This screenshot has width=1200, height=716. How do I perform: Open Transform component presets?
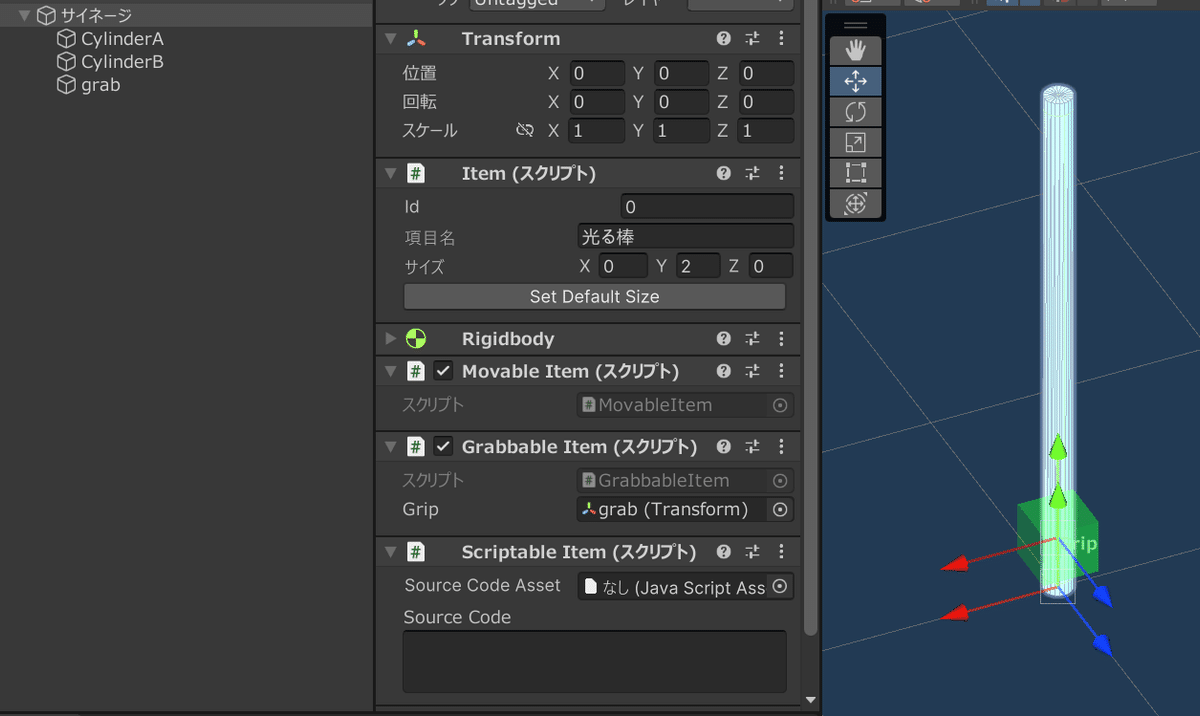tap(753, 39)
